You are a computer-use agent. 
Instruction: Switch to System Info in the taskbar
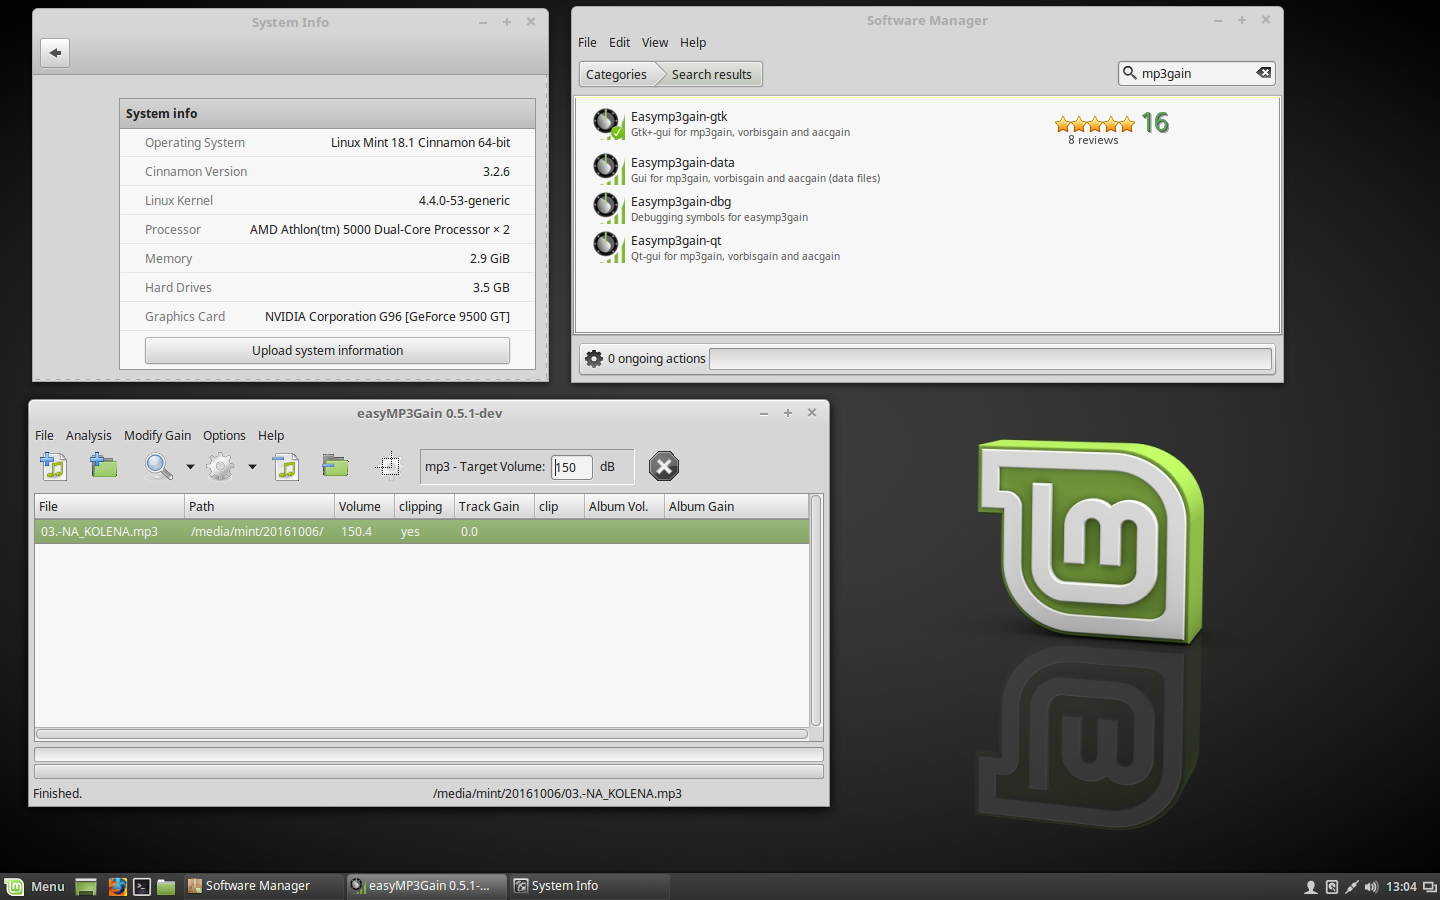tap(589, 886)
